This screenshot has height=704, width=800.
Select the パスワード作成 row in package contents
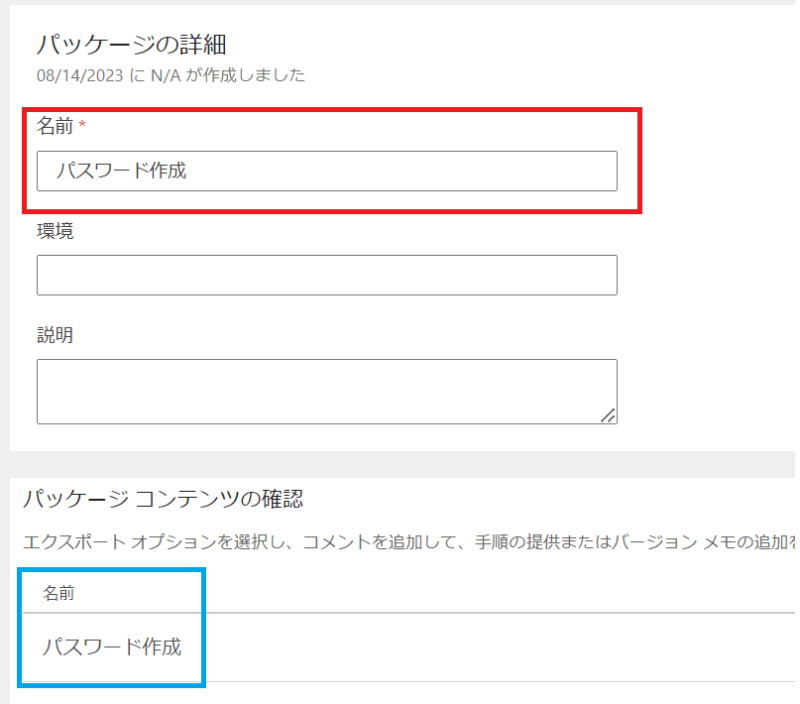pyautogui.click(x=112, y=647)
